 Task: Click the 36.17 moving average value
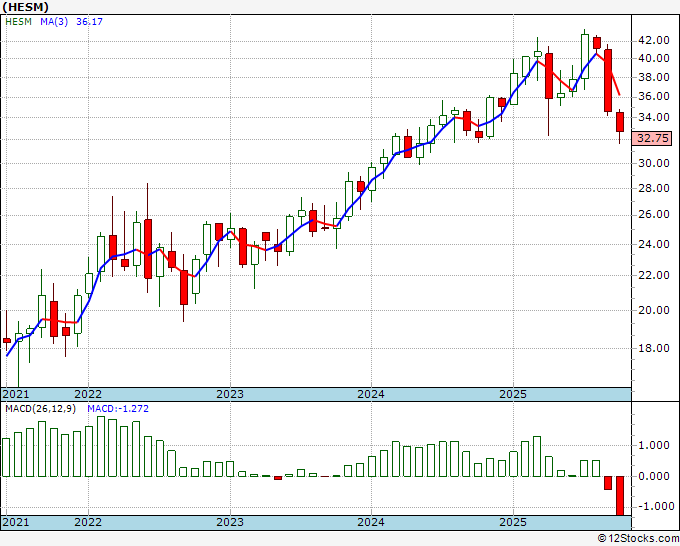pyautogui.click(x=89, y=21)
